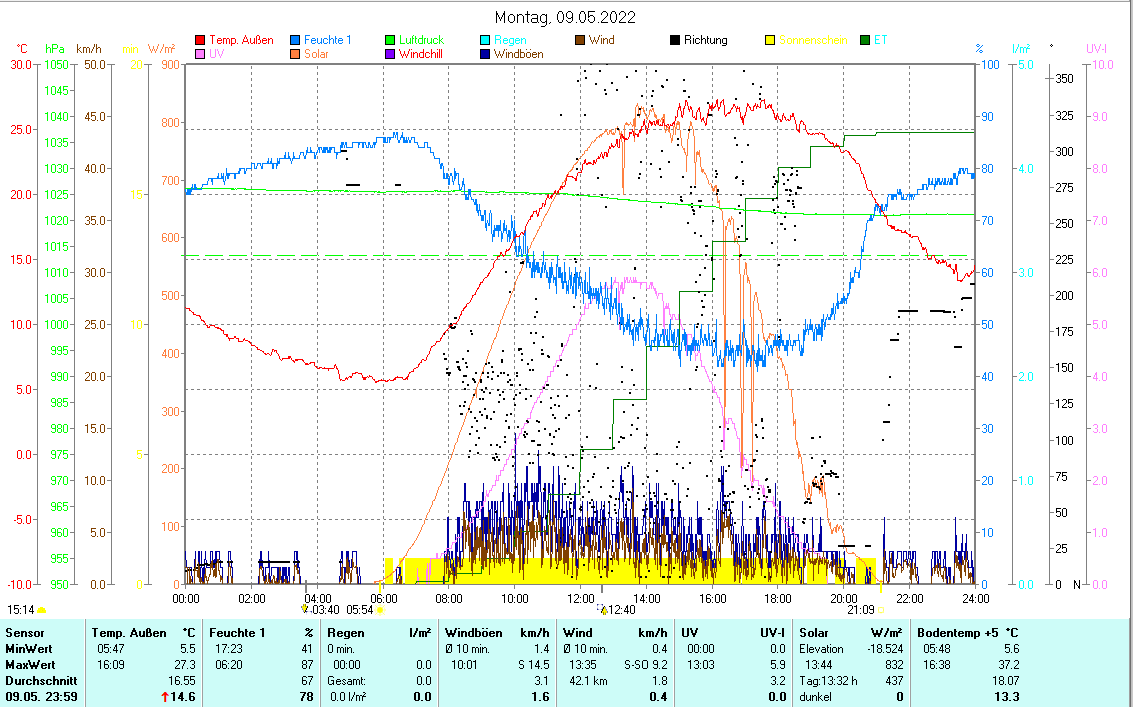1133x707 pixels.
Task: Click the 05:54 sunrise marker
Action: (360, 610)
